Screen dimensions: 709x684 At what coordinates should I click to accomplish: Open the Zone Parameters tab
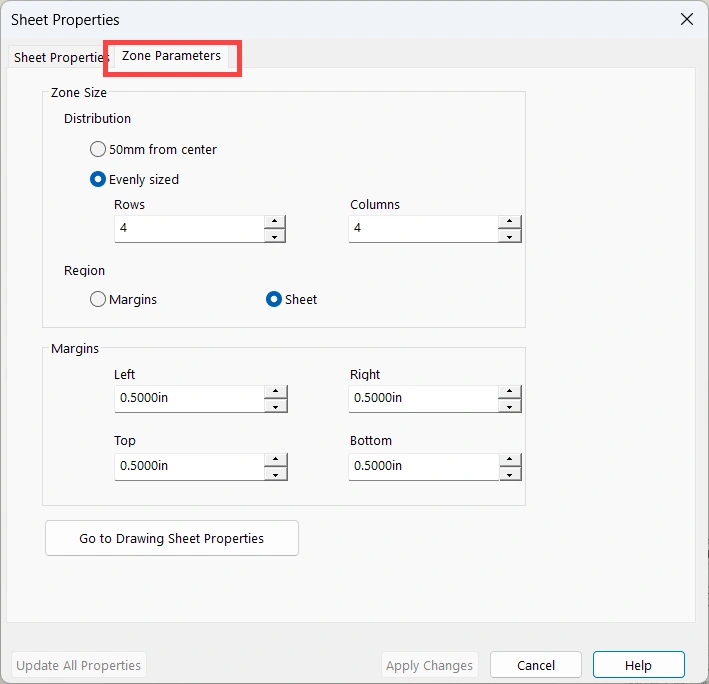click(171, 56)
